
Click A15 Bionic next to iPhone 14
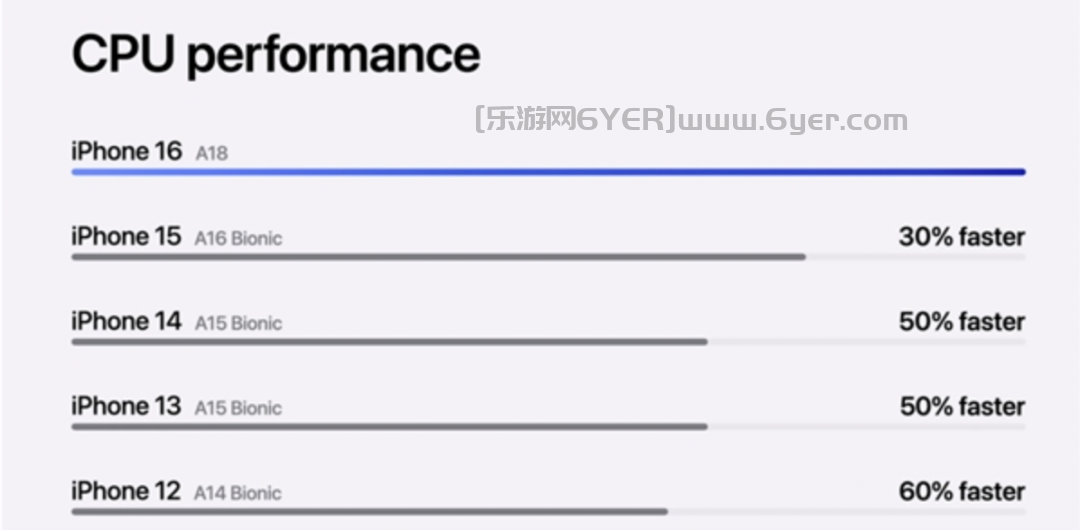(238, 324)
